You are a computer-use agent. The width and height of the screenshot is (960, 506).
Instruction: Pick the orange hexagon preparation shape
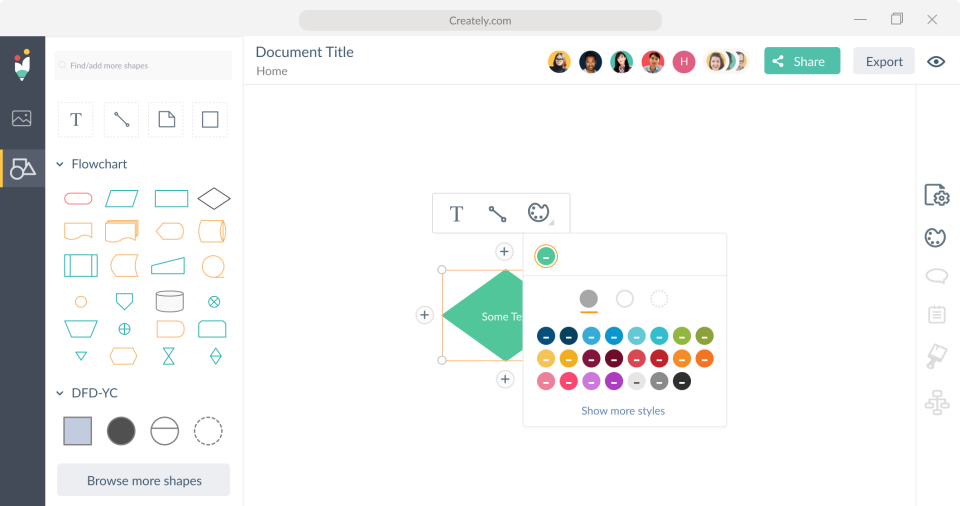click(123, 356)
